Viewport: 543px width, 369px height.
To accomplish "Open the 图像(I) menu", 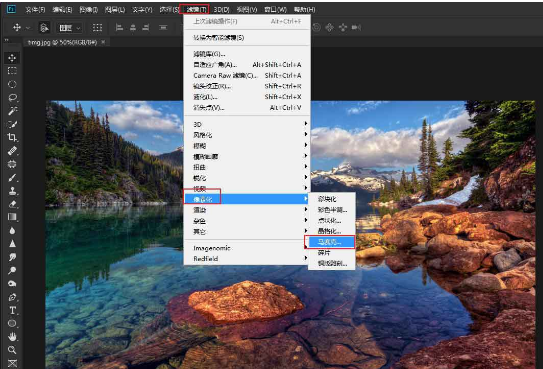I will (x=89, y=9).
